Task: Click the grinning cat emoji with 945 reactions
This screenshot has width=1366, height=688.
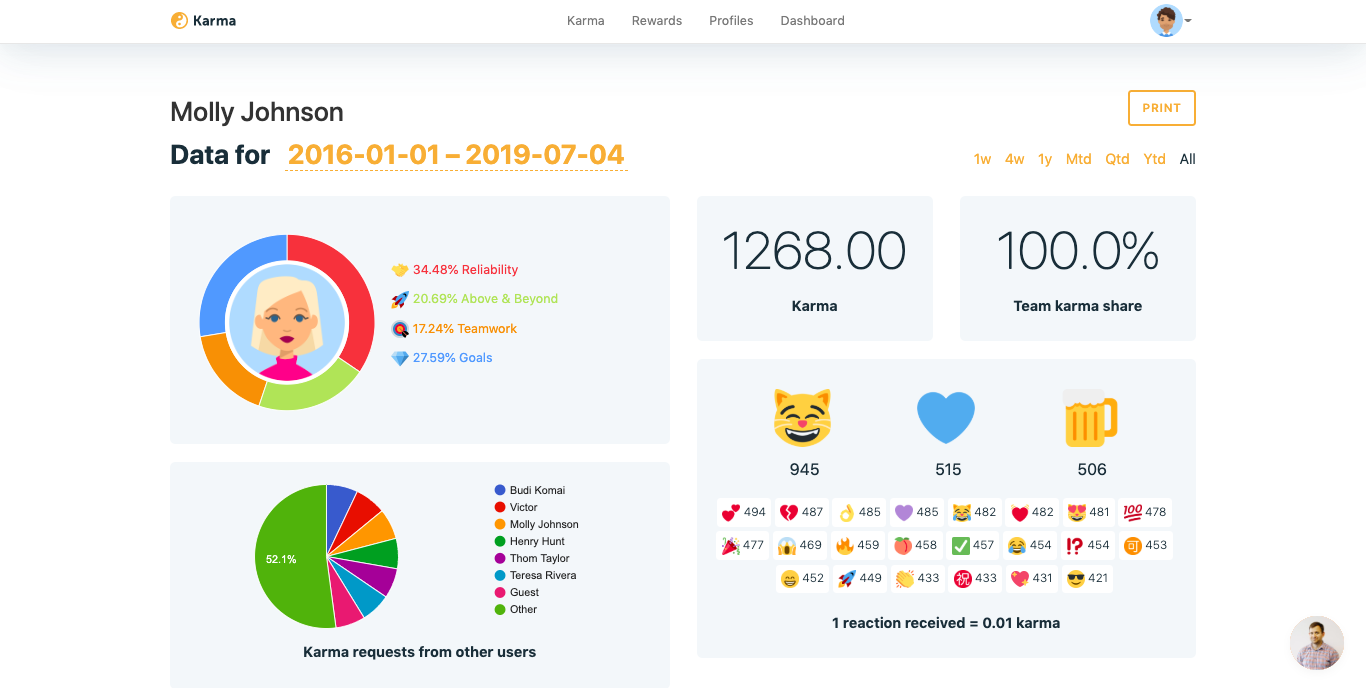Action: click(803, 417)
